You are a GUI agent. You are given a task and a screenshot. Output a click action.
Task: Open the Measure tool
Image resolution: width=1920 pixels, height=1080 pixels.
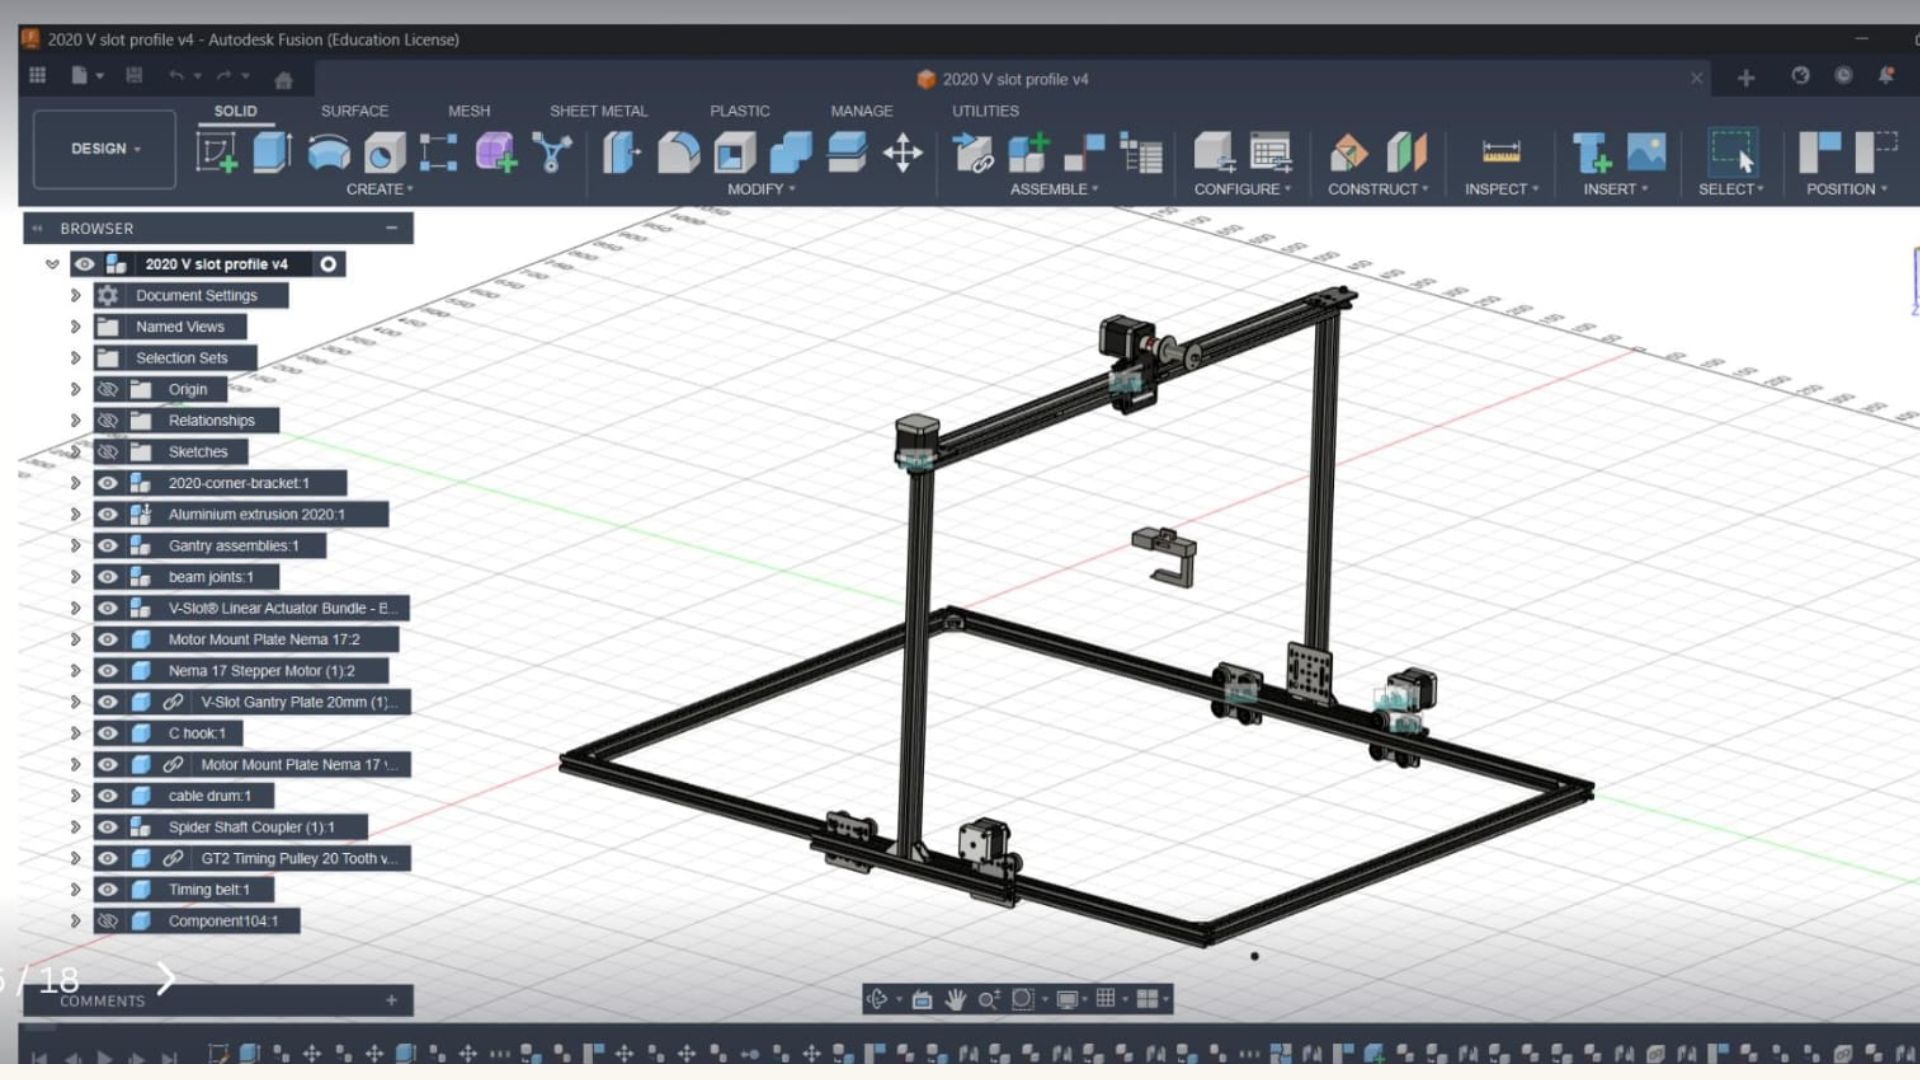coord(1501,152)
